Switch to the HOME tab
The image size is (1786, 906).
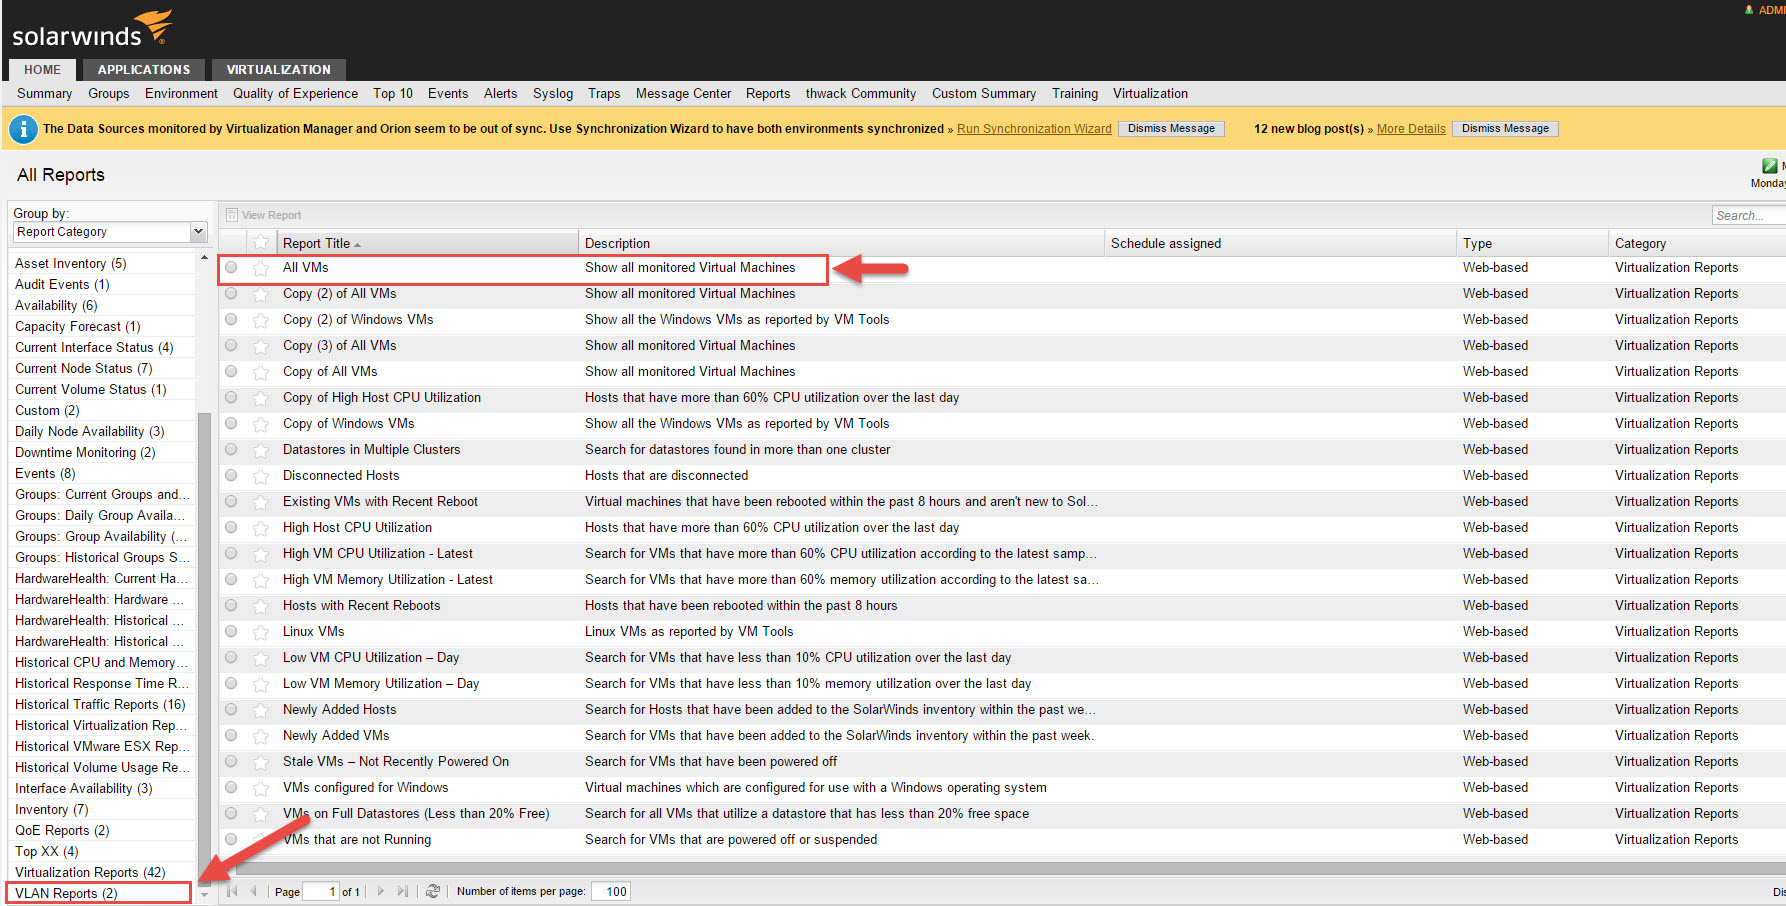tap(43, 70)
